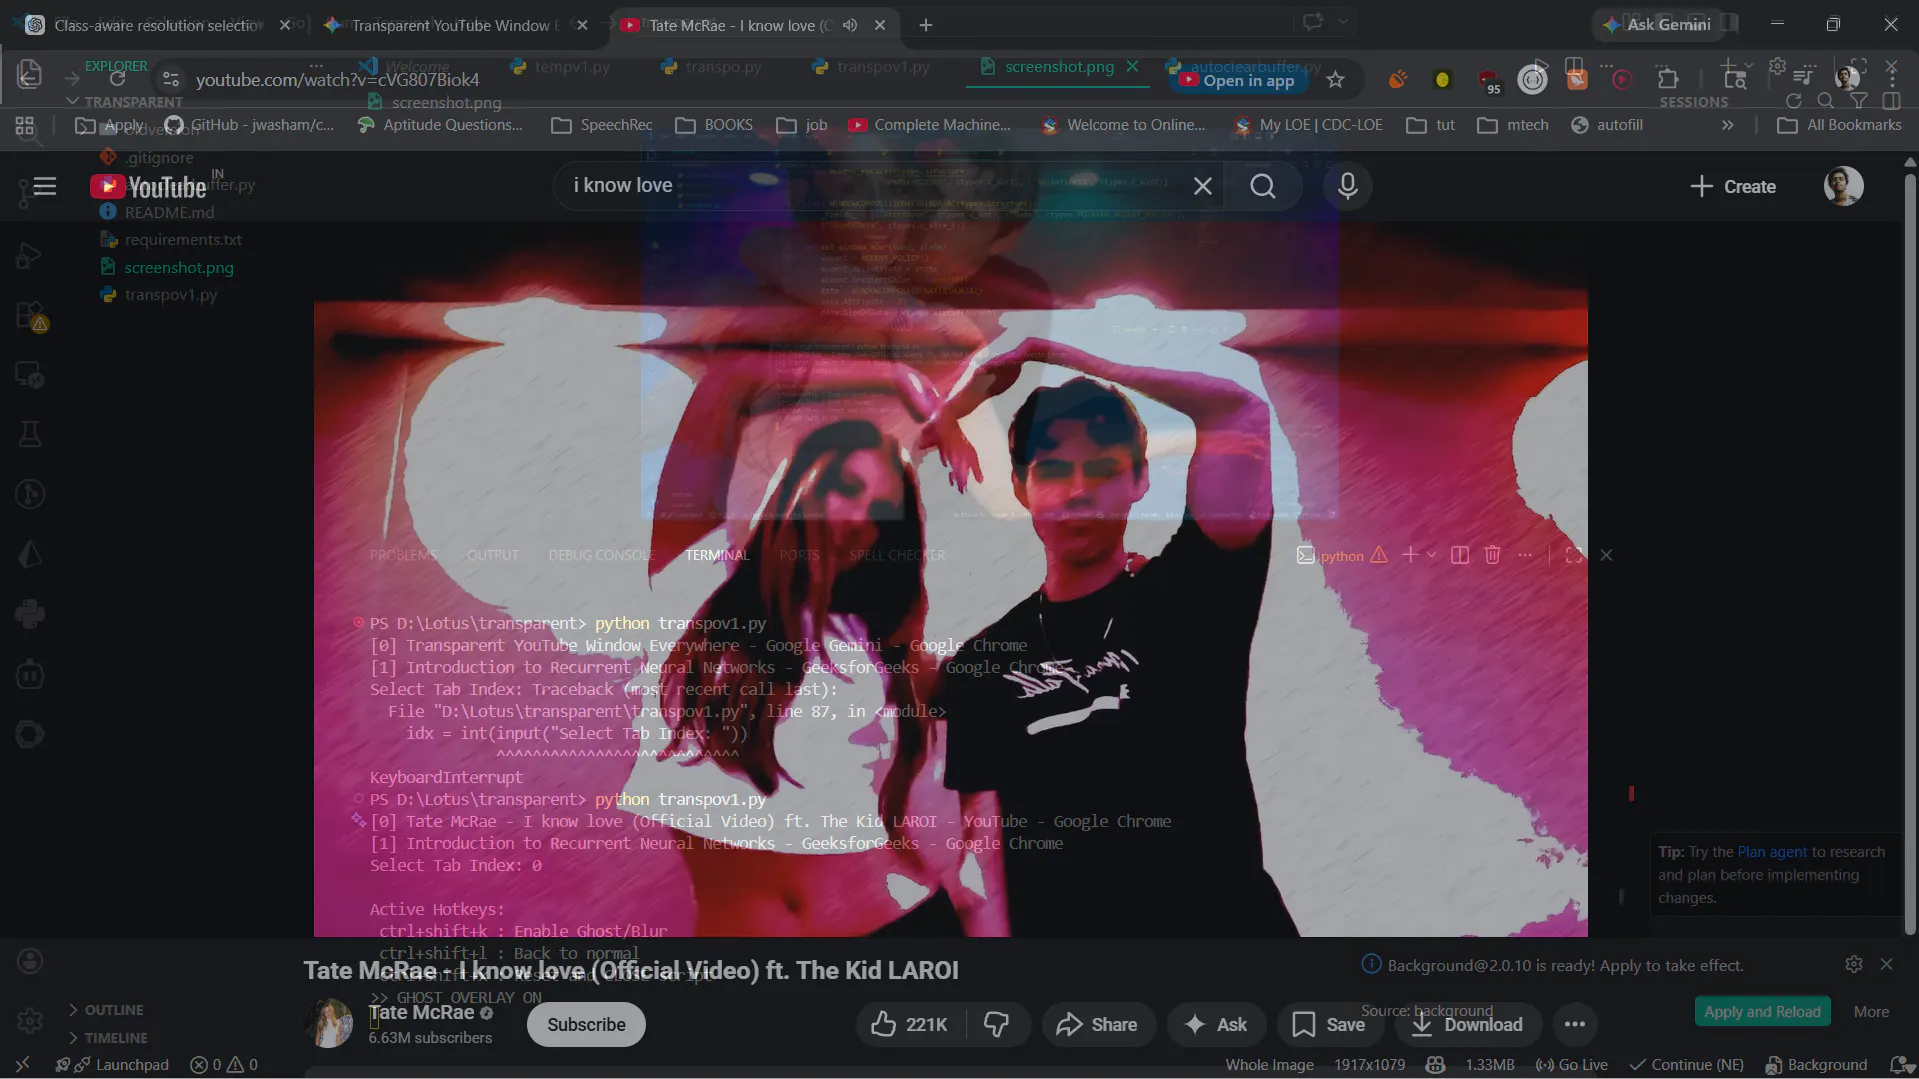Image resolution: width=1919 pixels, height=1079 pixels.
Task: Switch to Class-aware resolution selection tab
Action: pyautogui.click(x=157, y=25)
